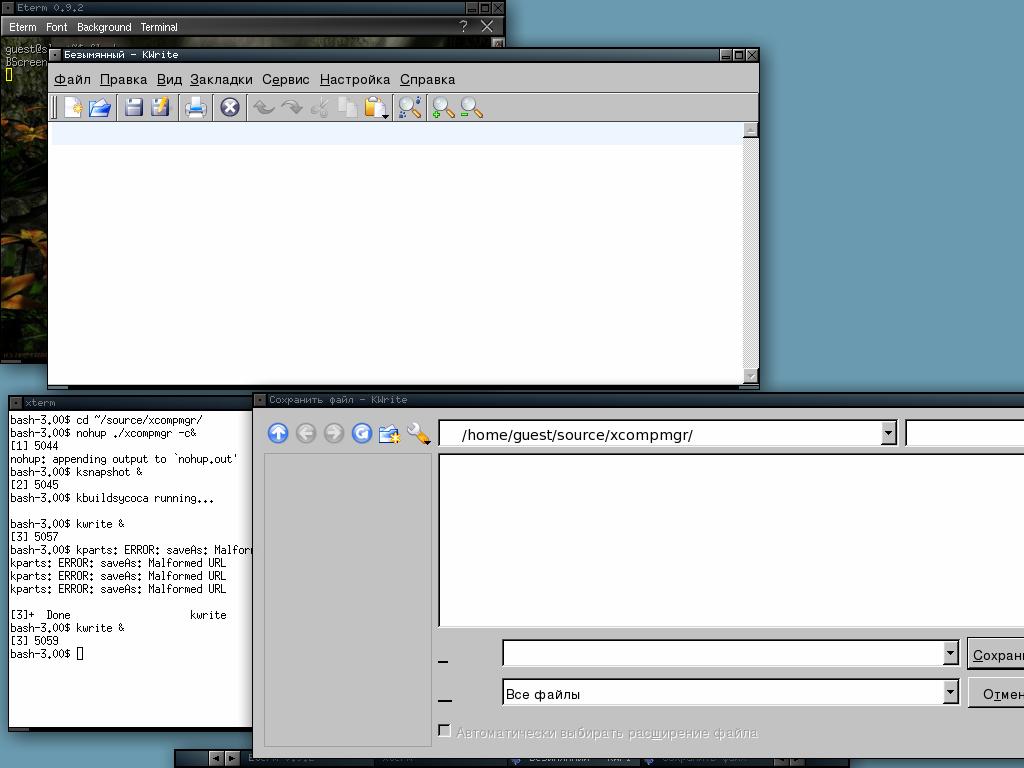Toggle automatic file extension selection checkbox

pyautogui.click(x=445, y=732)
